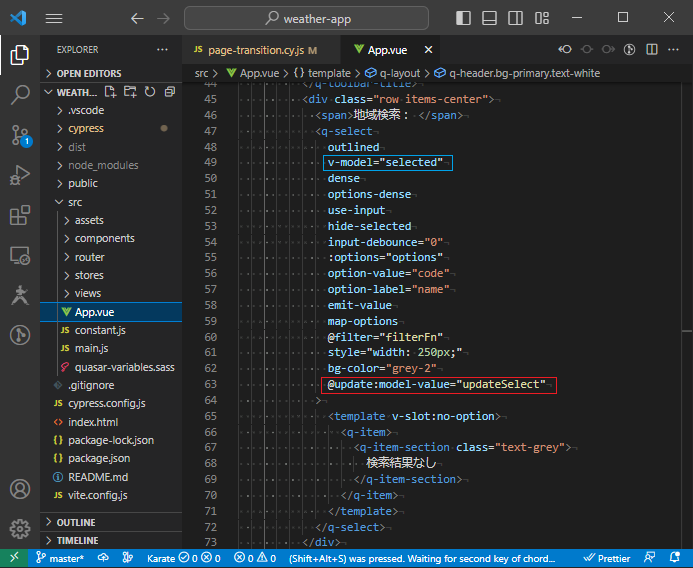Go forward using the right arrow
Viewport: 693px width, 568px height.
pos(164,18)
